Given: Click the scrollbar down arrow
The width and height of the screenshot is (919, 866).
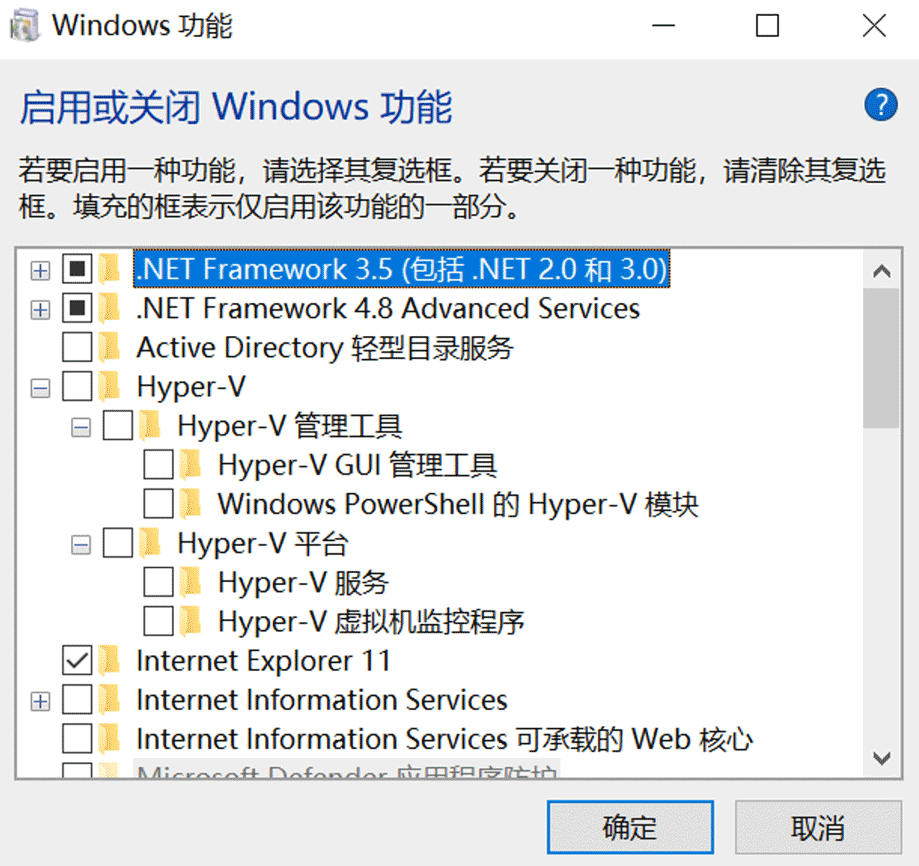Looking at the screenshot, I should coord(881,758).
